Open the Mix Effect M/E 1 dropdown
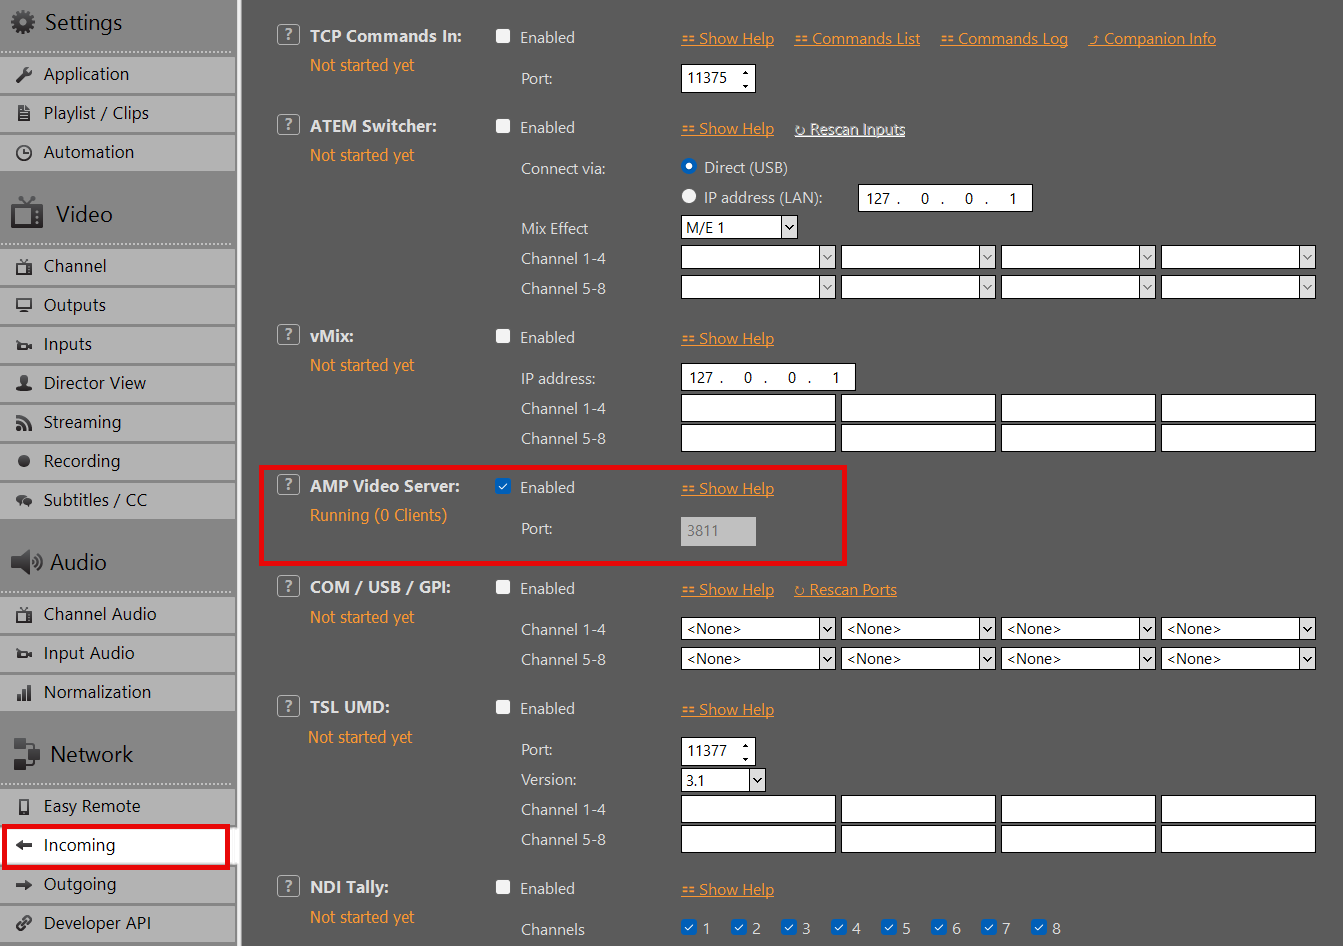 tap(739, 227)
